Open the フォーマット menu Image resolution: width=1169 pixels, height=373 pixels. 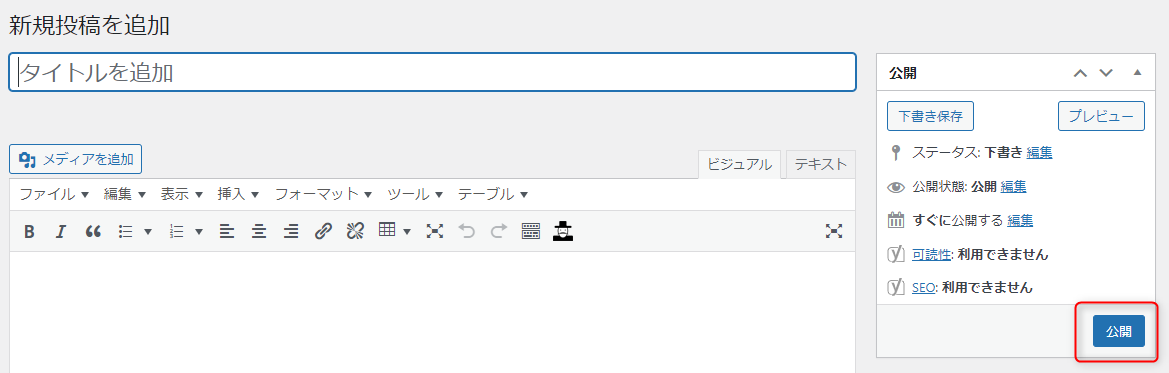324,195
